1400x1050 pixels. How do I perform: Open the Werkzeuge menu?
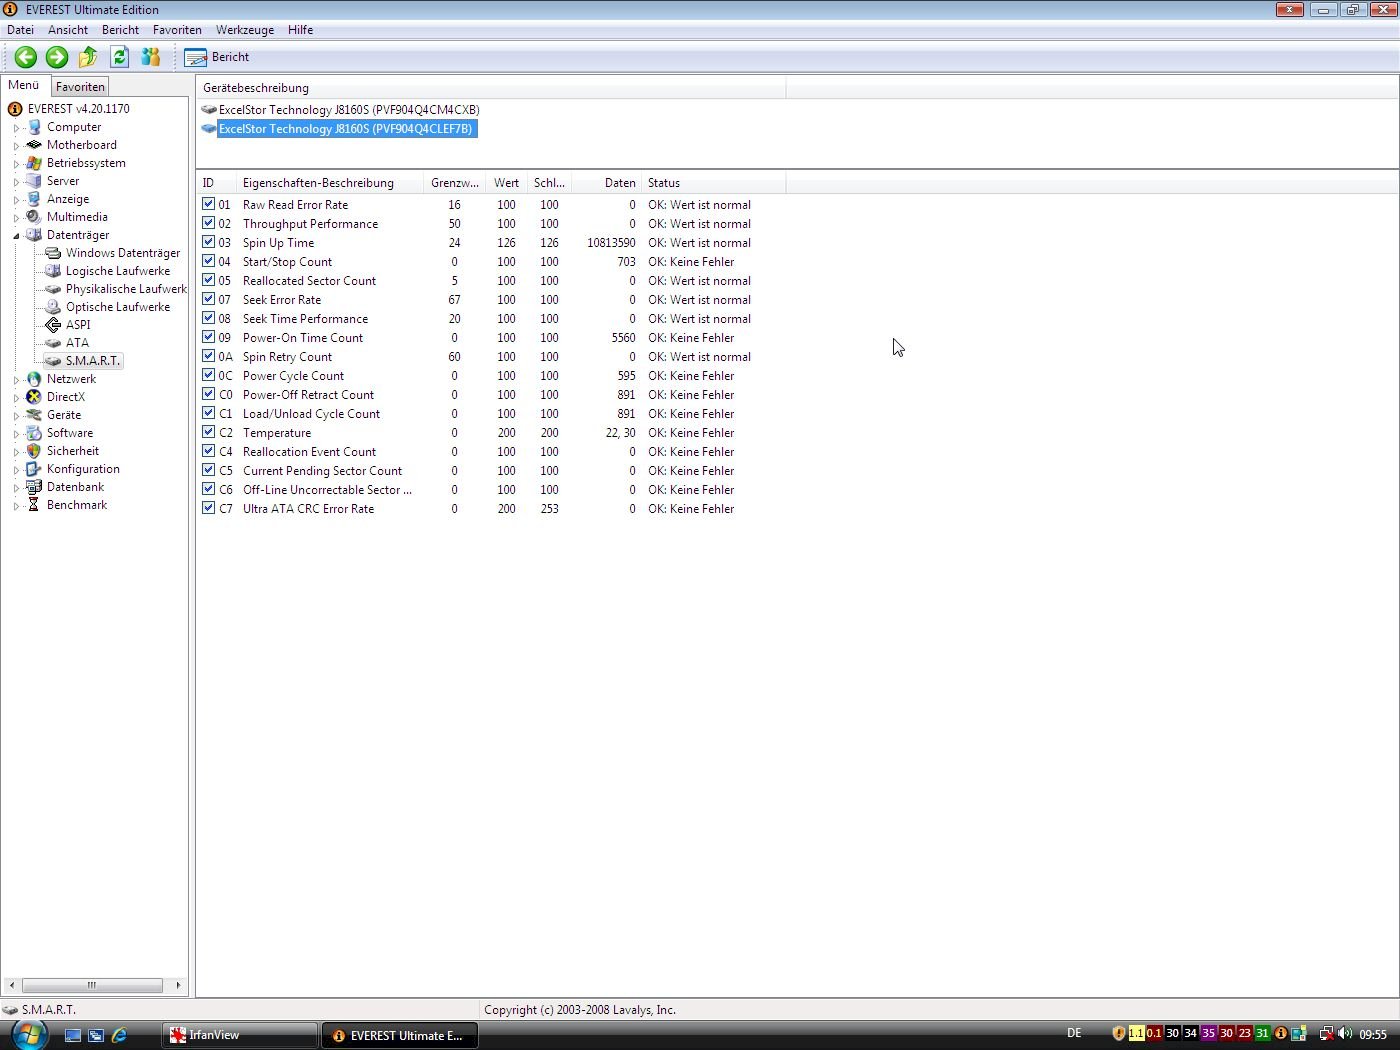click(244, 30)
